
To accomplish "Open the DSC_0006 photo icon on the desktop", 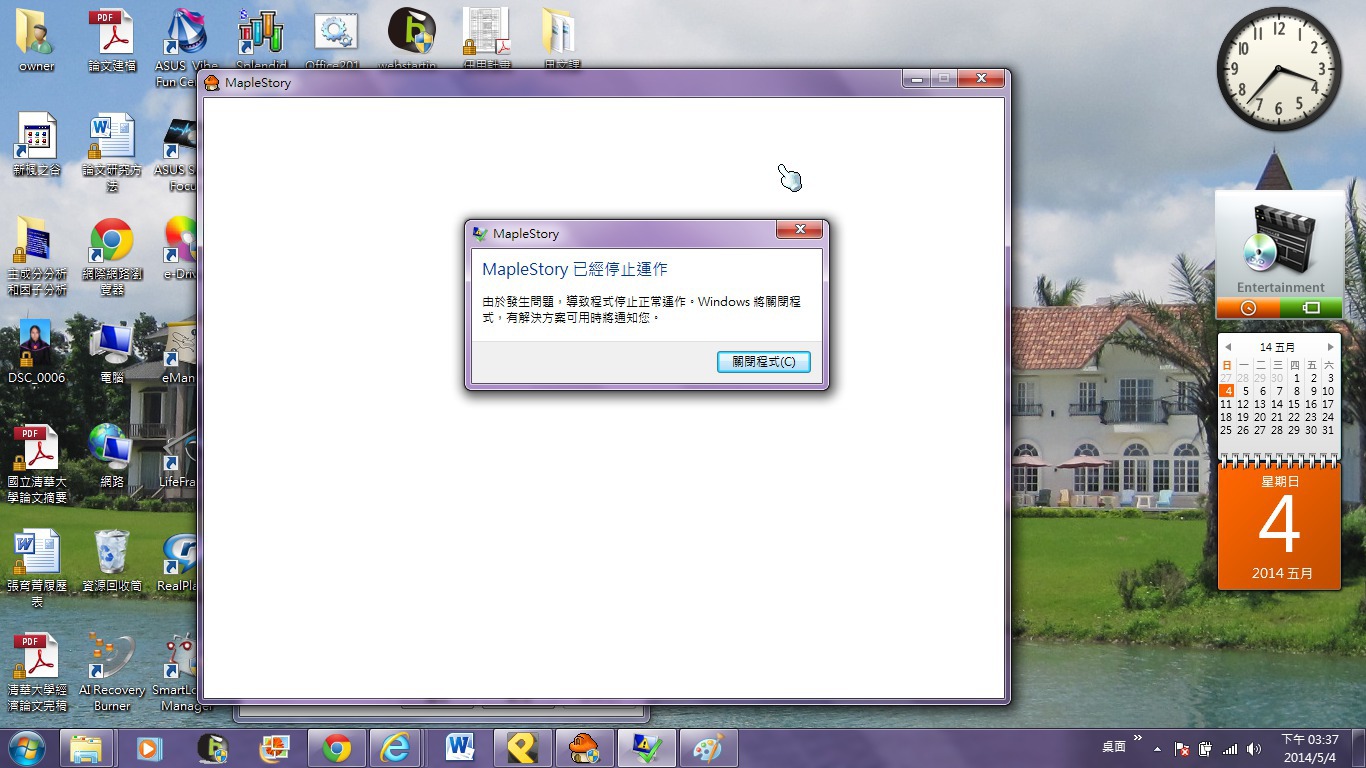I will tap(37, 352).
